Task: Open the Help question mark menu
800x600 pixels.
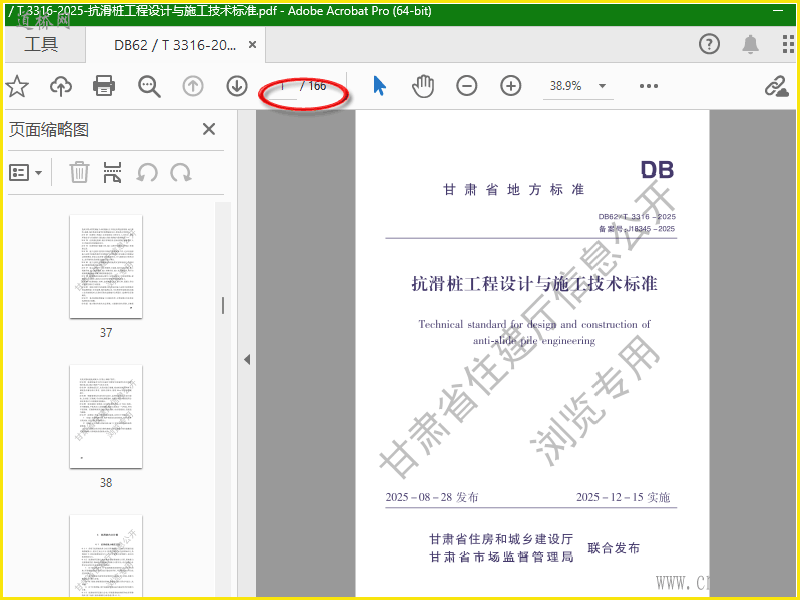Action: (709, 44)
